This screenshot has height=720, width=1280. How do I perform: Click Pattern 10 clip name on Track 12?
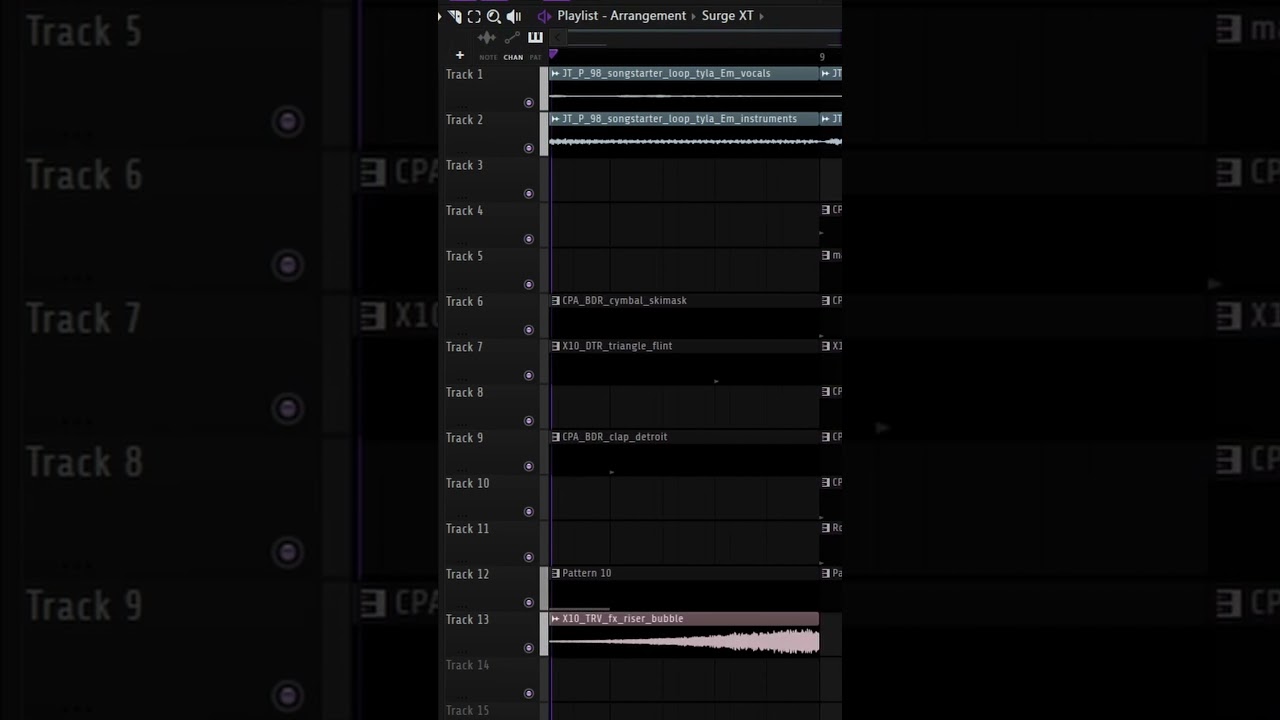(x=586, y=573)
